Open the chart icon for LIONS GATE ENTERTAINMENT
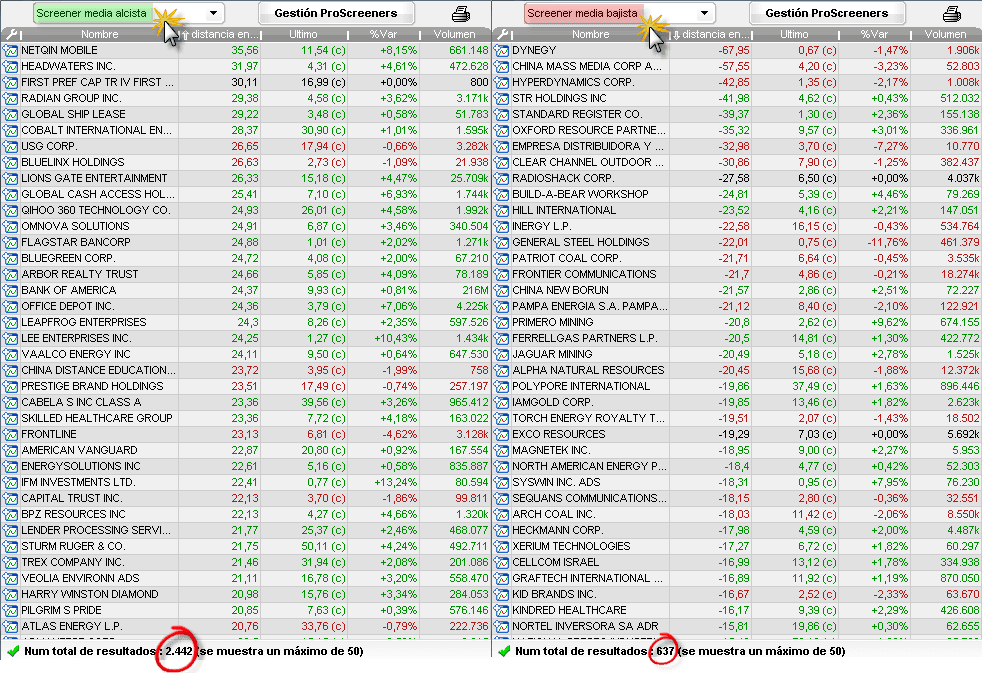This screenshot has width=982, height=673. tap(11, 178)
